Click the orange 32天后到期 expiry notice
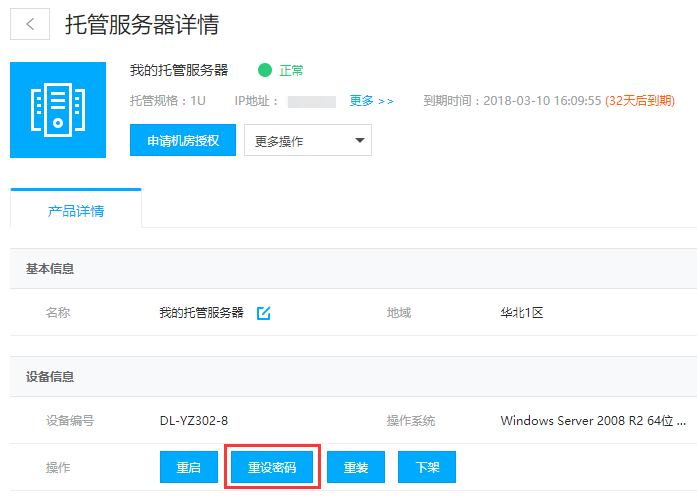Viewport: 697px width, 501px height. tap(639, 101)
